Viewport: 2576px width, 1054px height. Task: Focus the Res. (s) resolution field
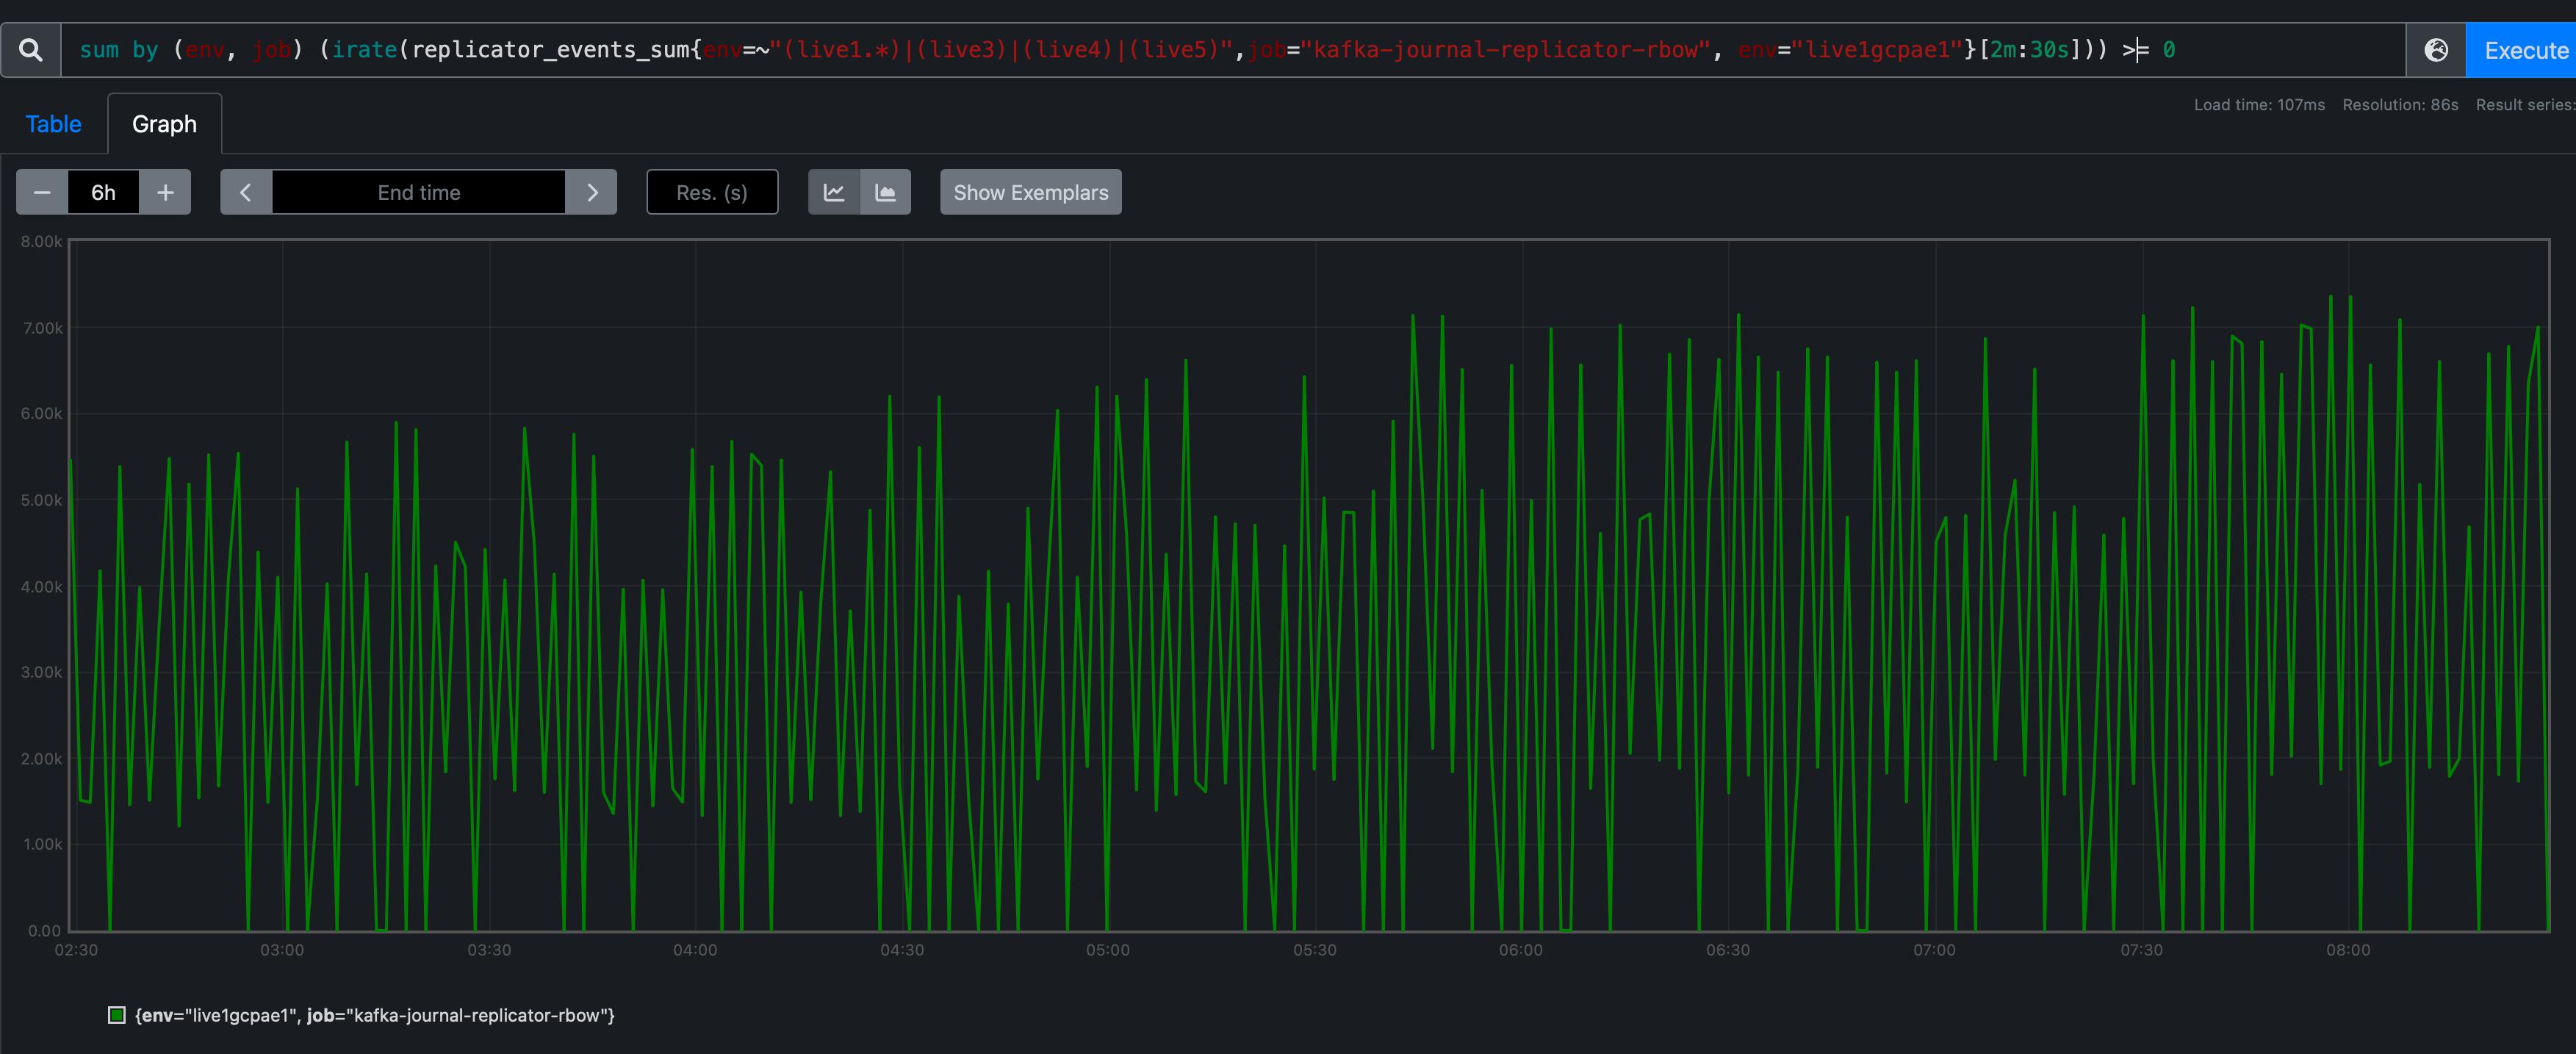click(x=711, y=192)
